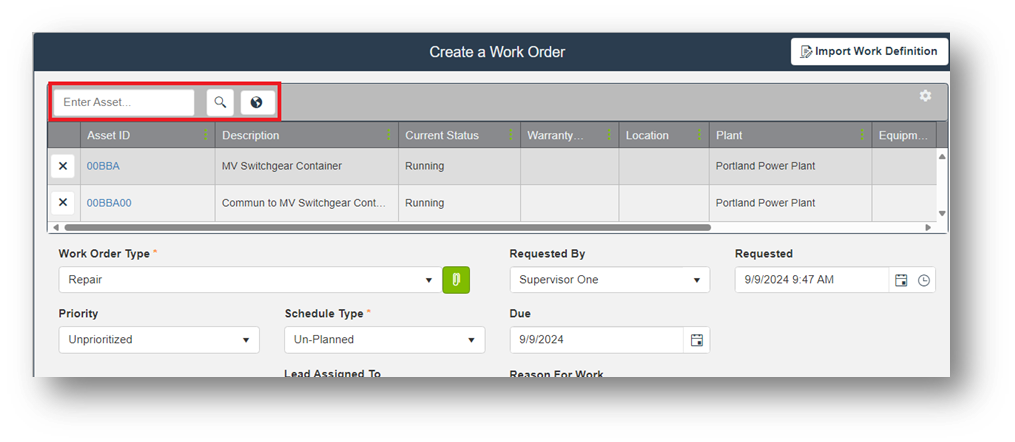This screenshot has height=442, width=1015.
Task: Open the calendar picker for Requested date
Action: coord(901,280)
